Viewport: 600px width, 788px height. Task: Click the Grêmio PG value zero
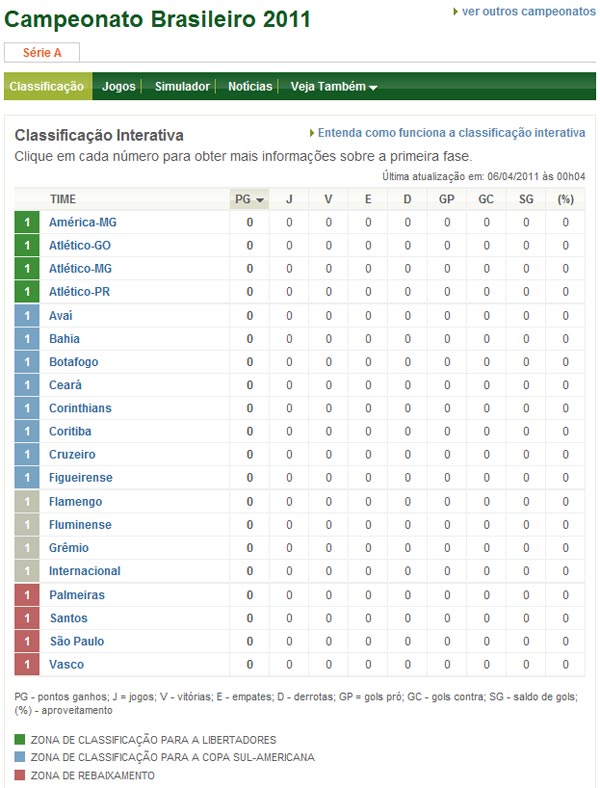click(249, 548)
